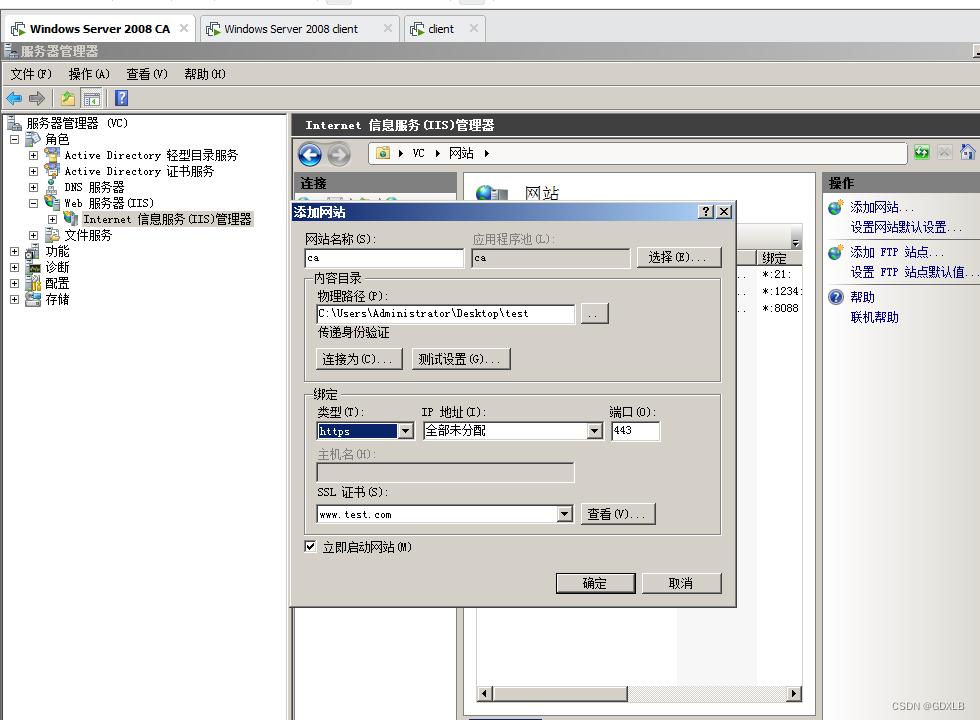The width and height of the screenshot is (980, 720).
Task: Click into the 物理路径 text field
Action: pyautogui.click(x=446, y=314)
